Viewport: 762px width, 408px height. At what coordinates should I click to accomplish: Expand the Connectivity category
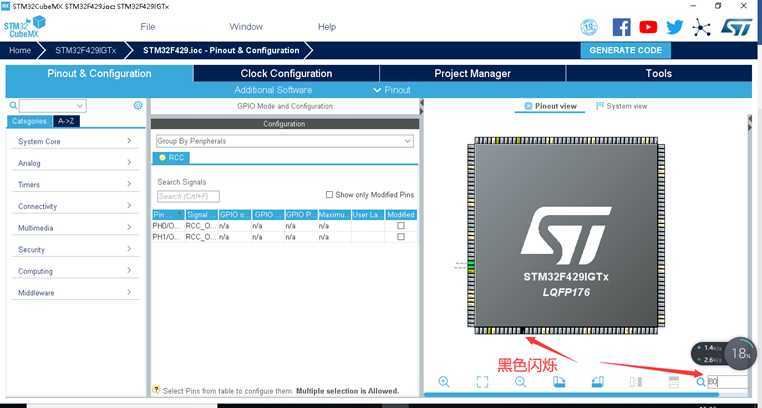(x=75, y=206)
